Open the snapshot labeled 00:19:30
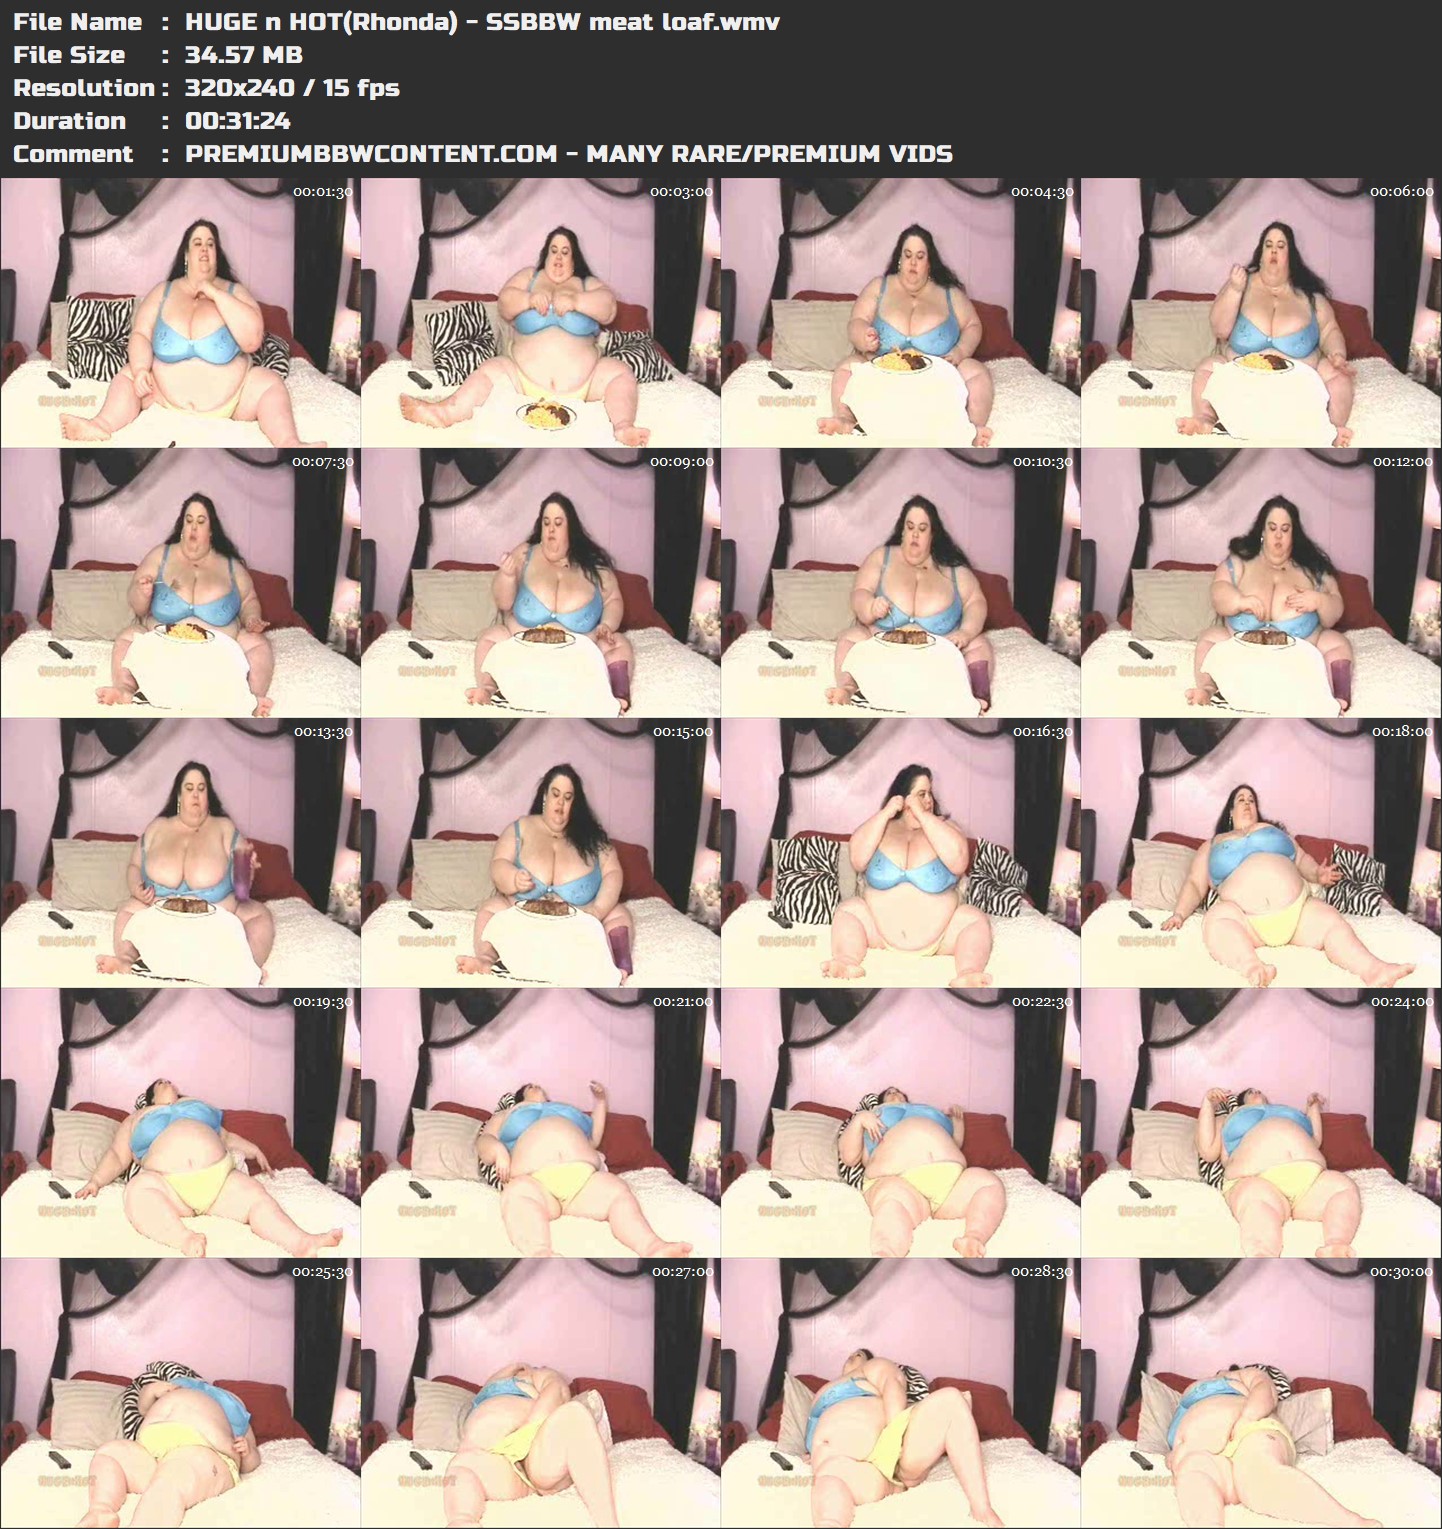The image size is (1442, 1529). click(x=180, y=1122)
